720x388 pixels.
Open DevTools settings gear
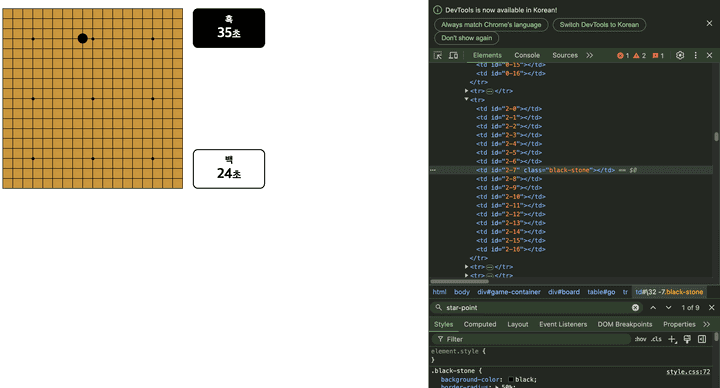[x=680, y=55]
